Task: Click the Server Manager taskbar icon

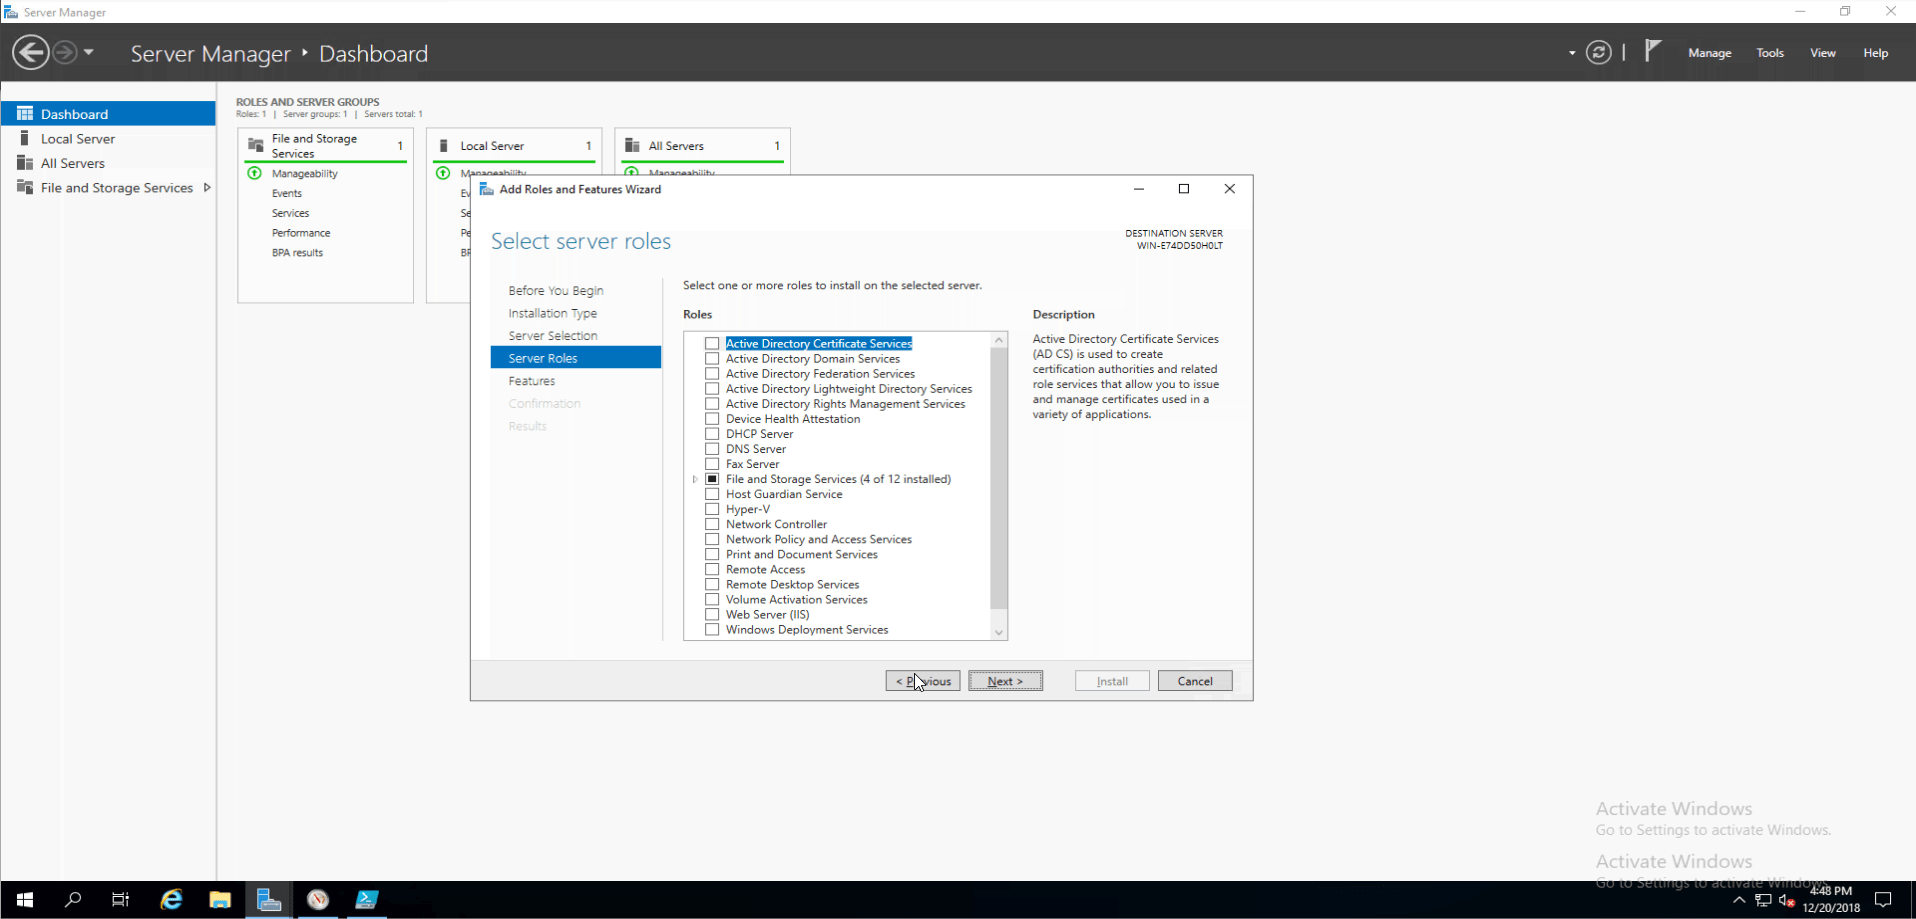Action: (x=269, y=900)
